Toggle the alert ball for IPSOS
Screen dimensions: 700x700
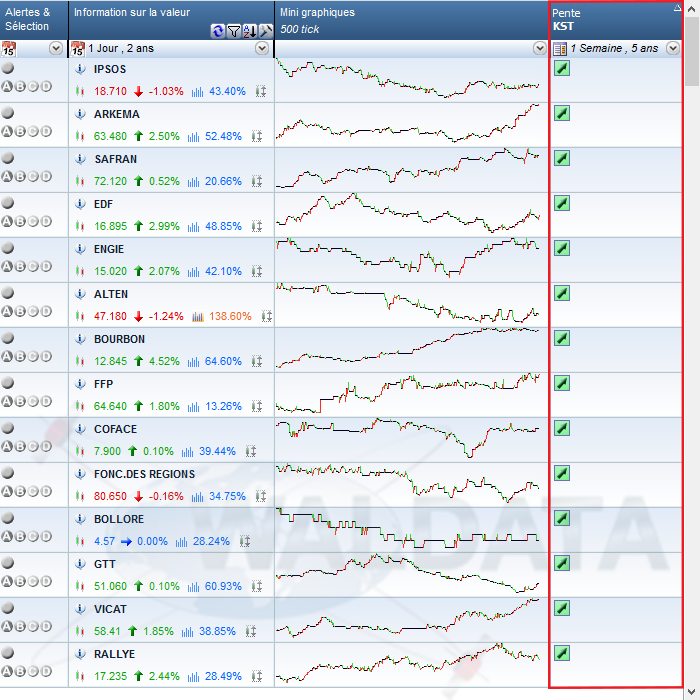click(x=8, y=68)
